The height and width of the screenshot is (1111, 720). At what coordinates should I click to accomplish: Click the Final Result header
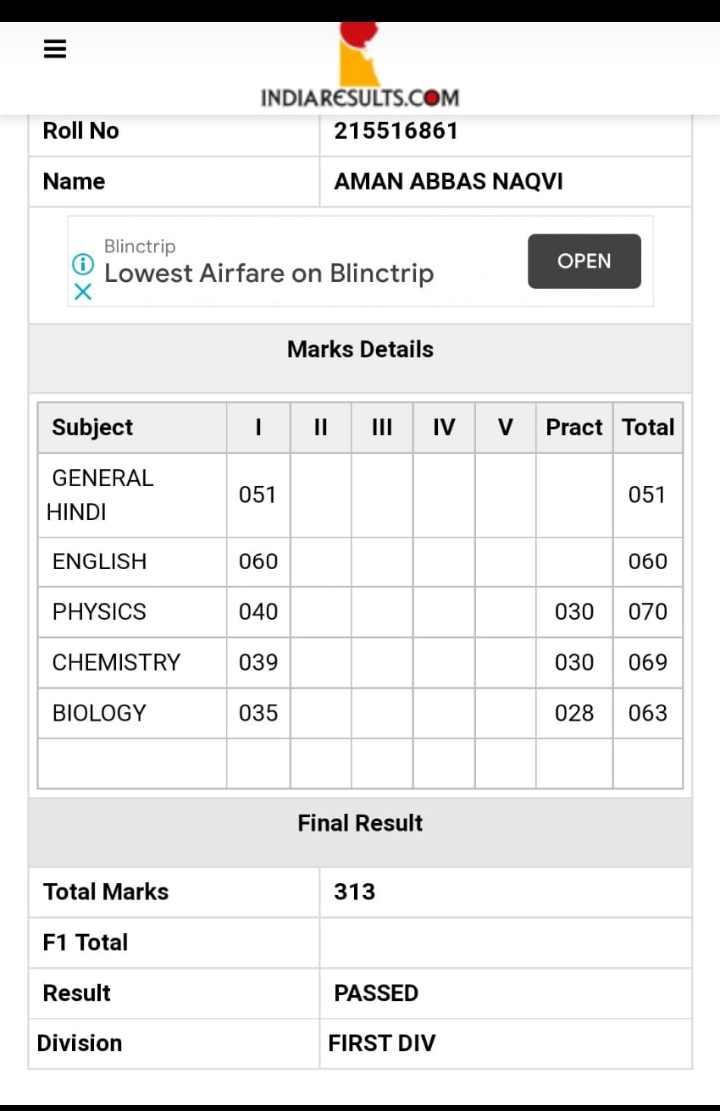[x=360, y=823]
